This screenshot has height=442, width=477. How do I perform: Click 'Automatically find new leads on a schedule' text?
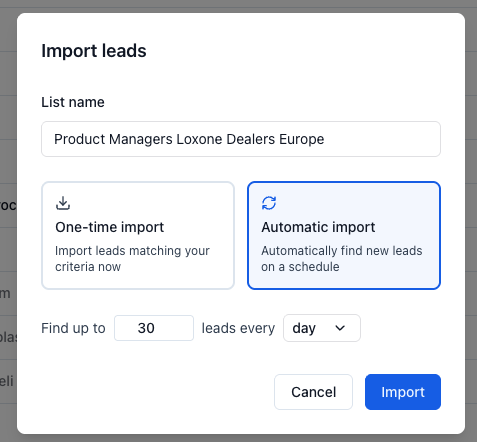(342, 259)
